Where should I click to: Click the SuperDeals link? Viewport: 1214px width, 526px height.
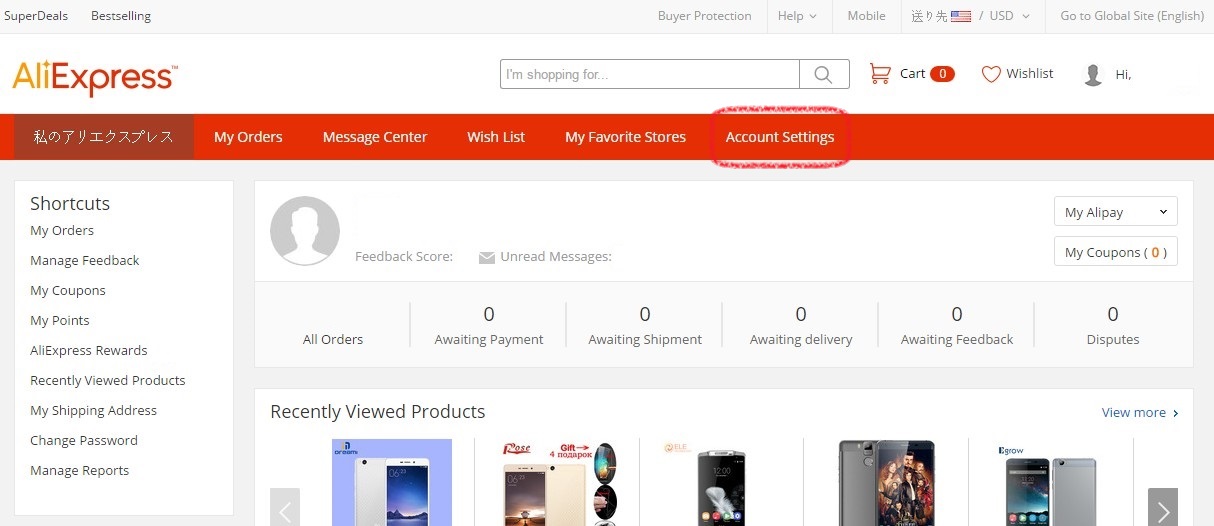click(36, 16)
